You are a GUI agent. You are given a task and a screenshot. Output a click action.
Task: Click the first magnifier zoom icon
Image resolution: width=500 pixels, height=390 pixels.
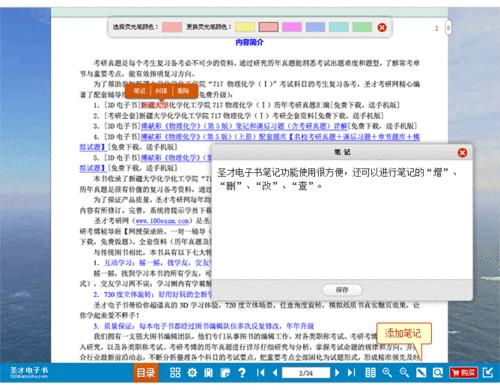pyautogui.click(x=387, y=373)
